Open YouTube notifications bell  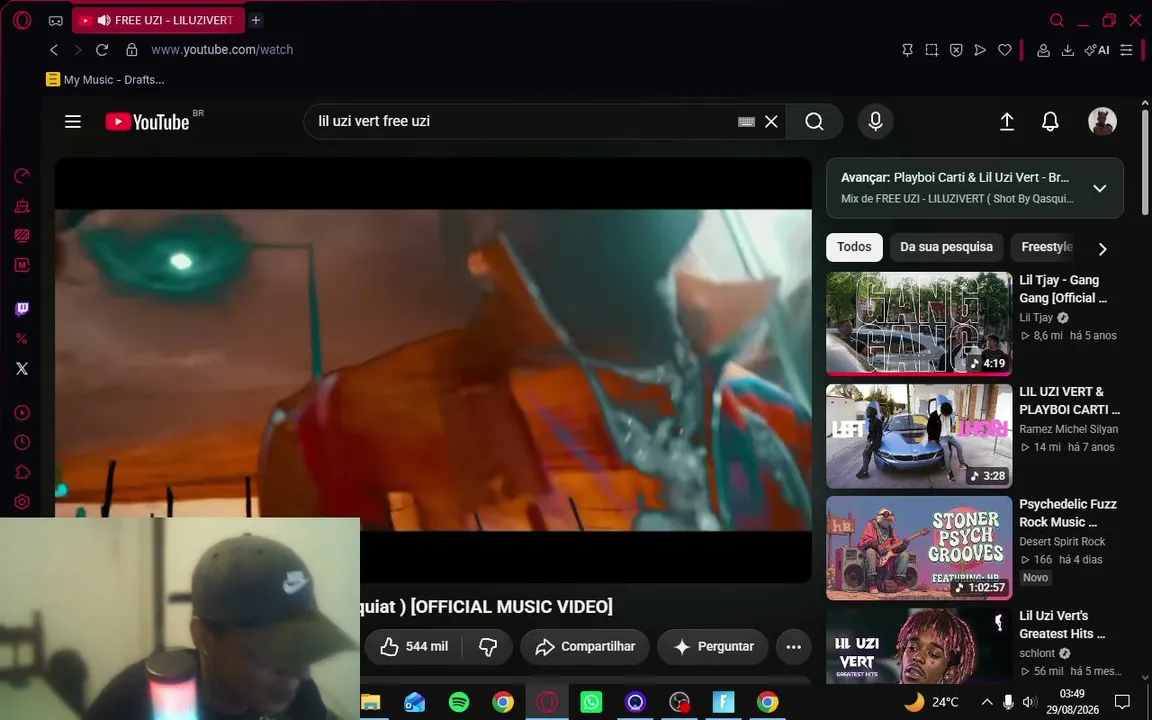pos(1051,121)
